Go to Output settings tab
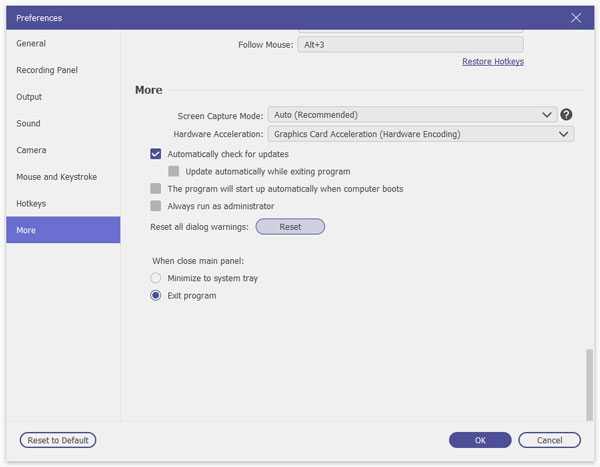 pyautogui.click(x=29, y=97)
